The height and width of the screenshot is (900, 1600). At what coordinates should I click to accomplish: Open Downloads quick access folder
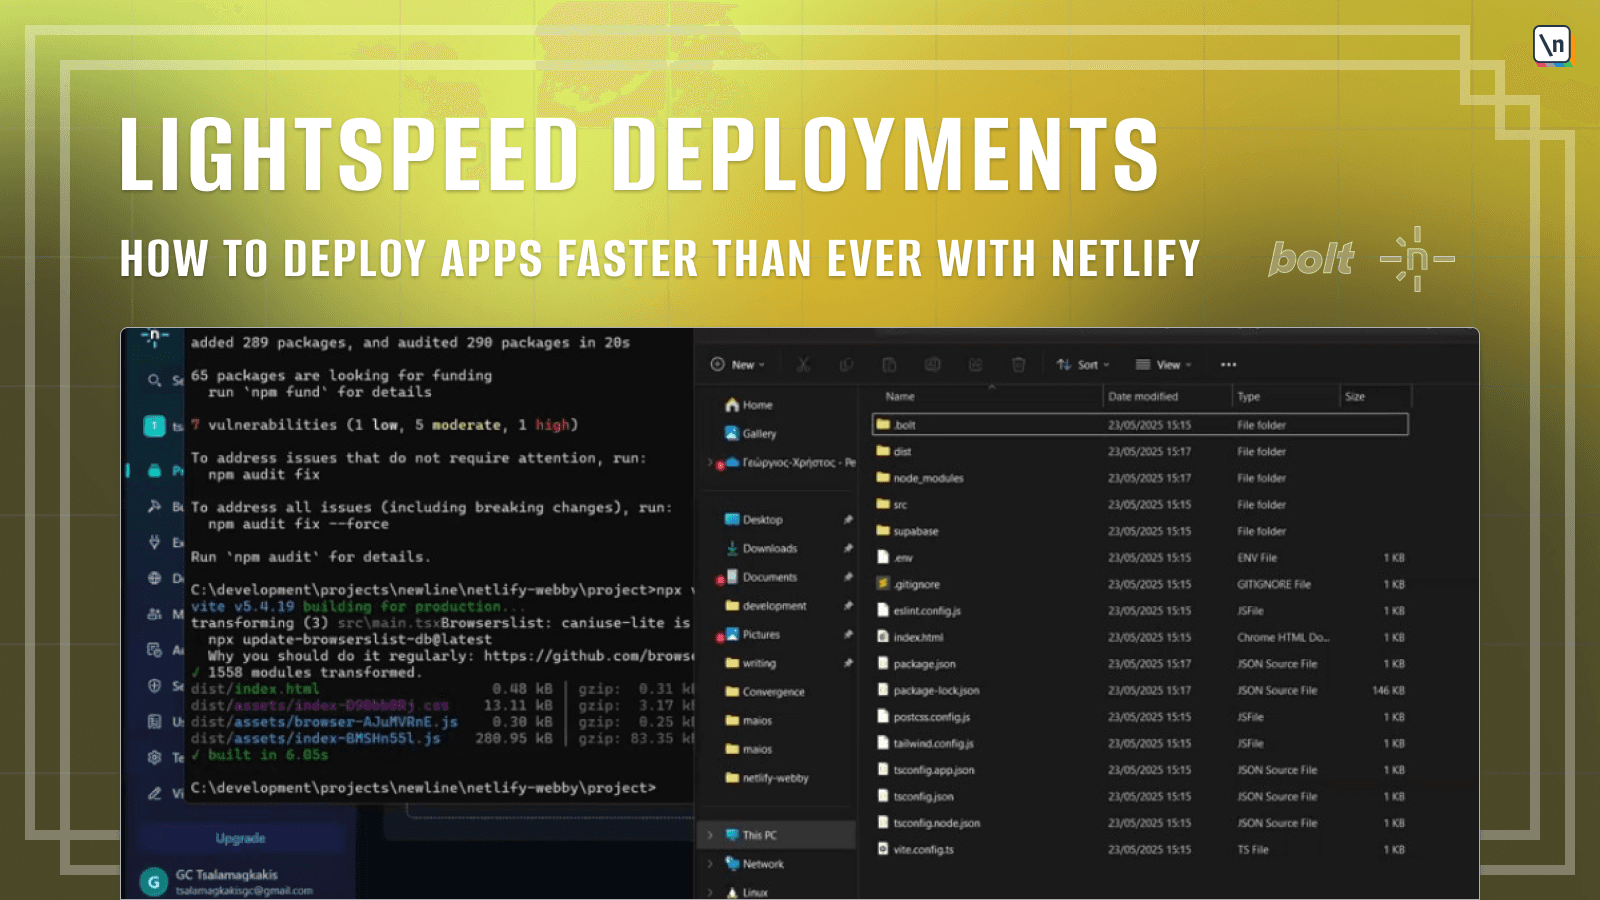pyautogui.click(x=760, y=548)
